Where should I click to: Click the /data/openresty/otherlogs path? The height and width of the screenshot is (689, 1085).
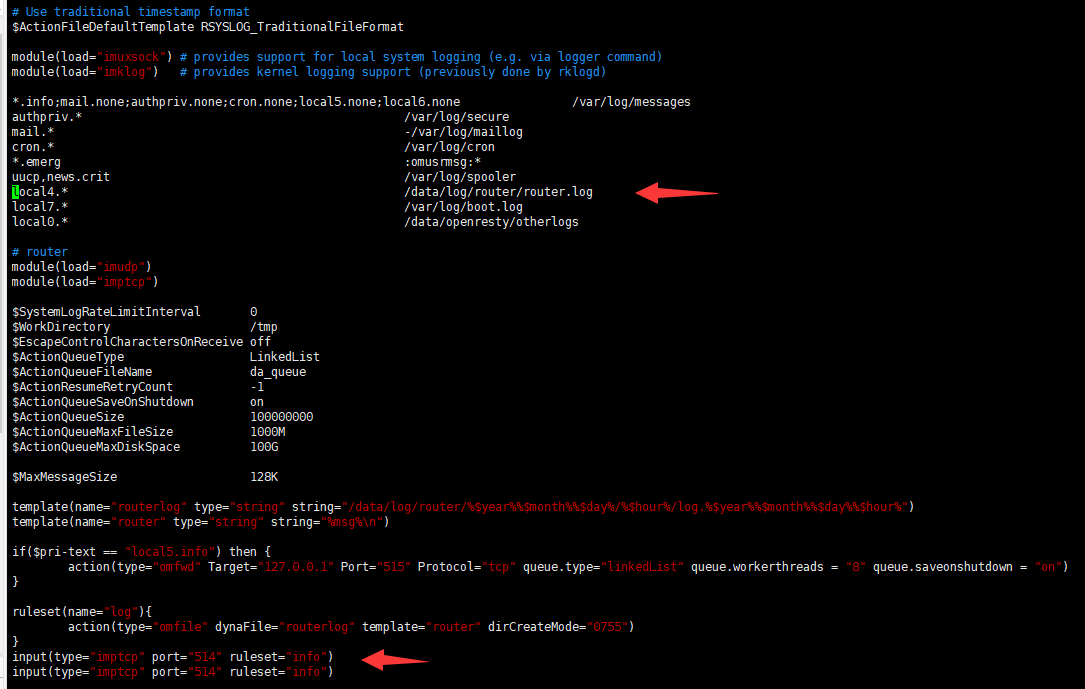coord(491,222)
